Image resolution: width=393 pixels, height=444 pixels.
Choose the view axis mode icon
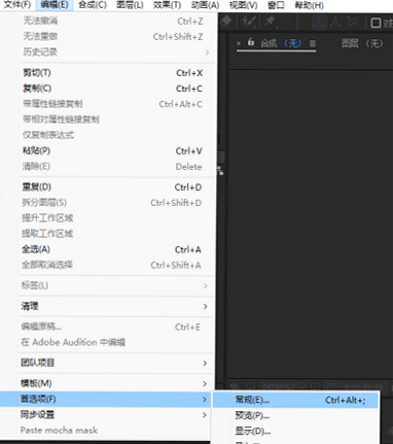point(351,22)
